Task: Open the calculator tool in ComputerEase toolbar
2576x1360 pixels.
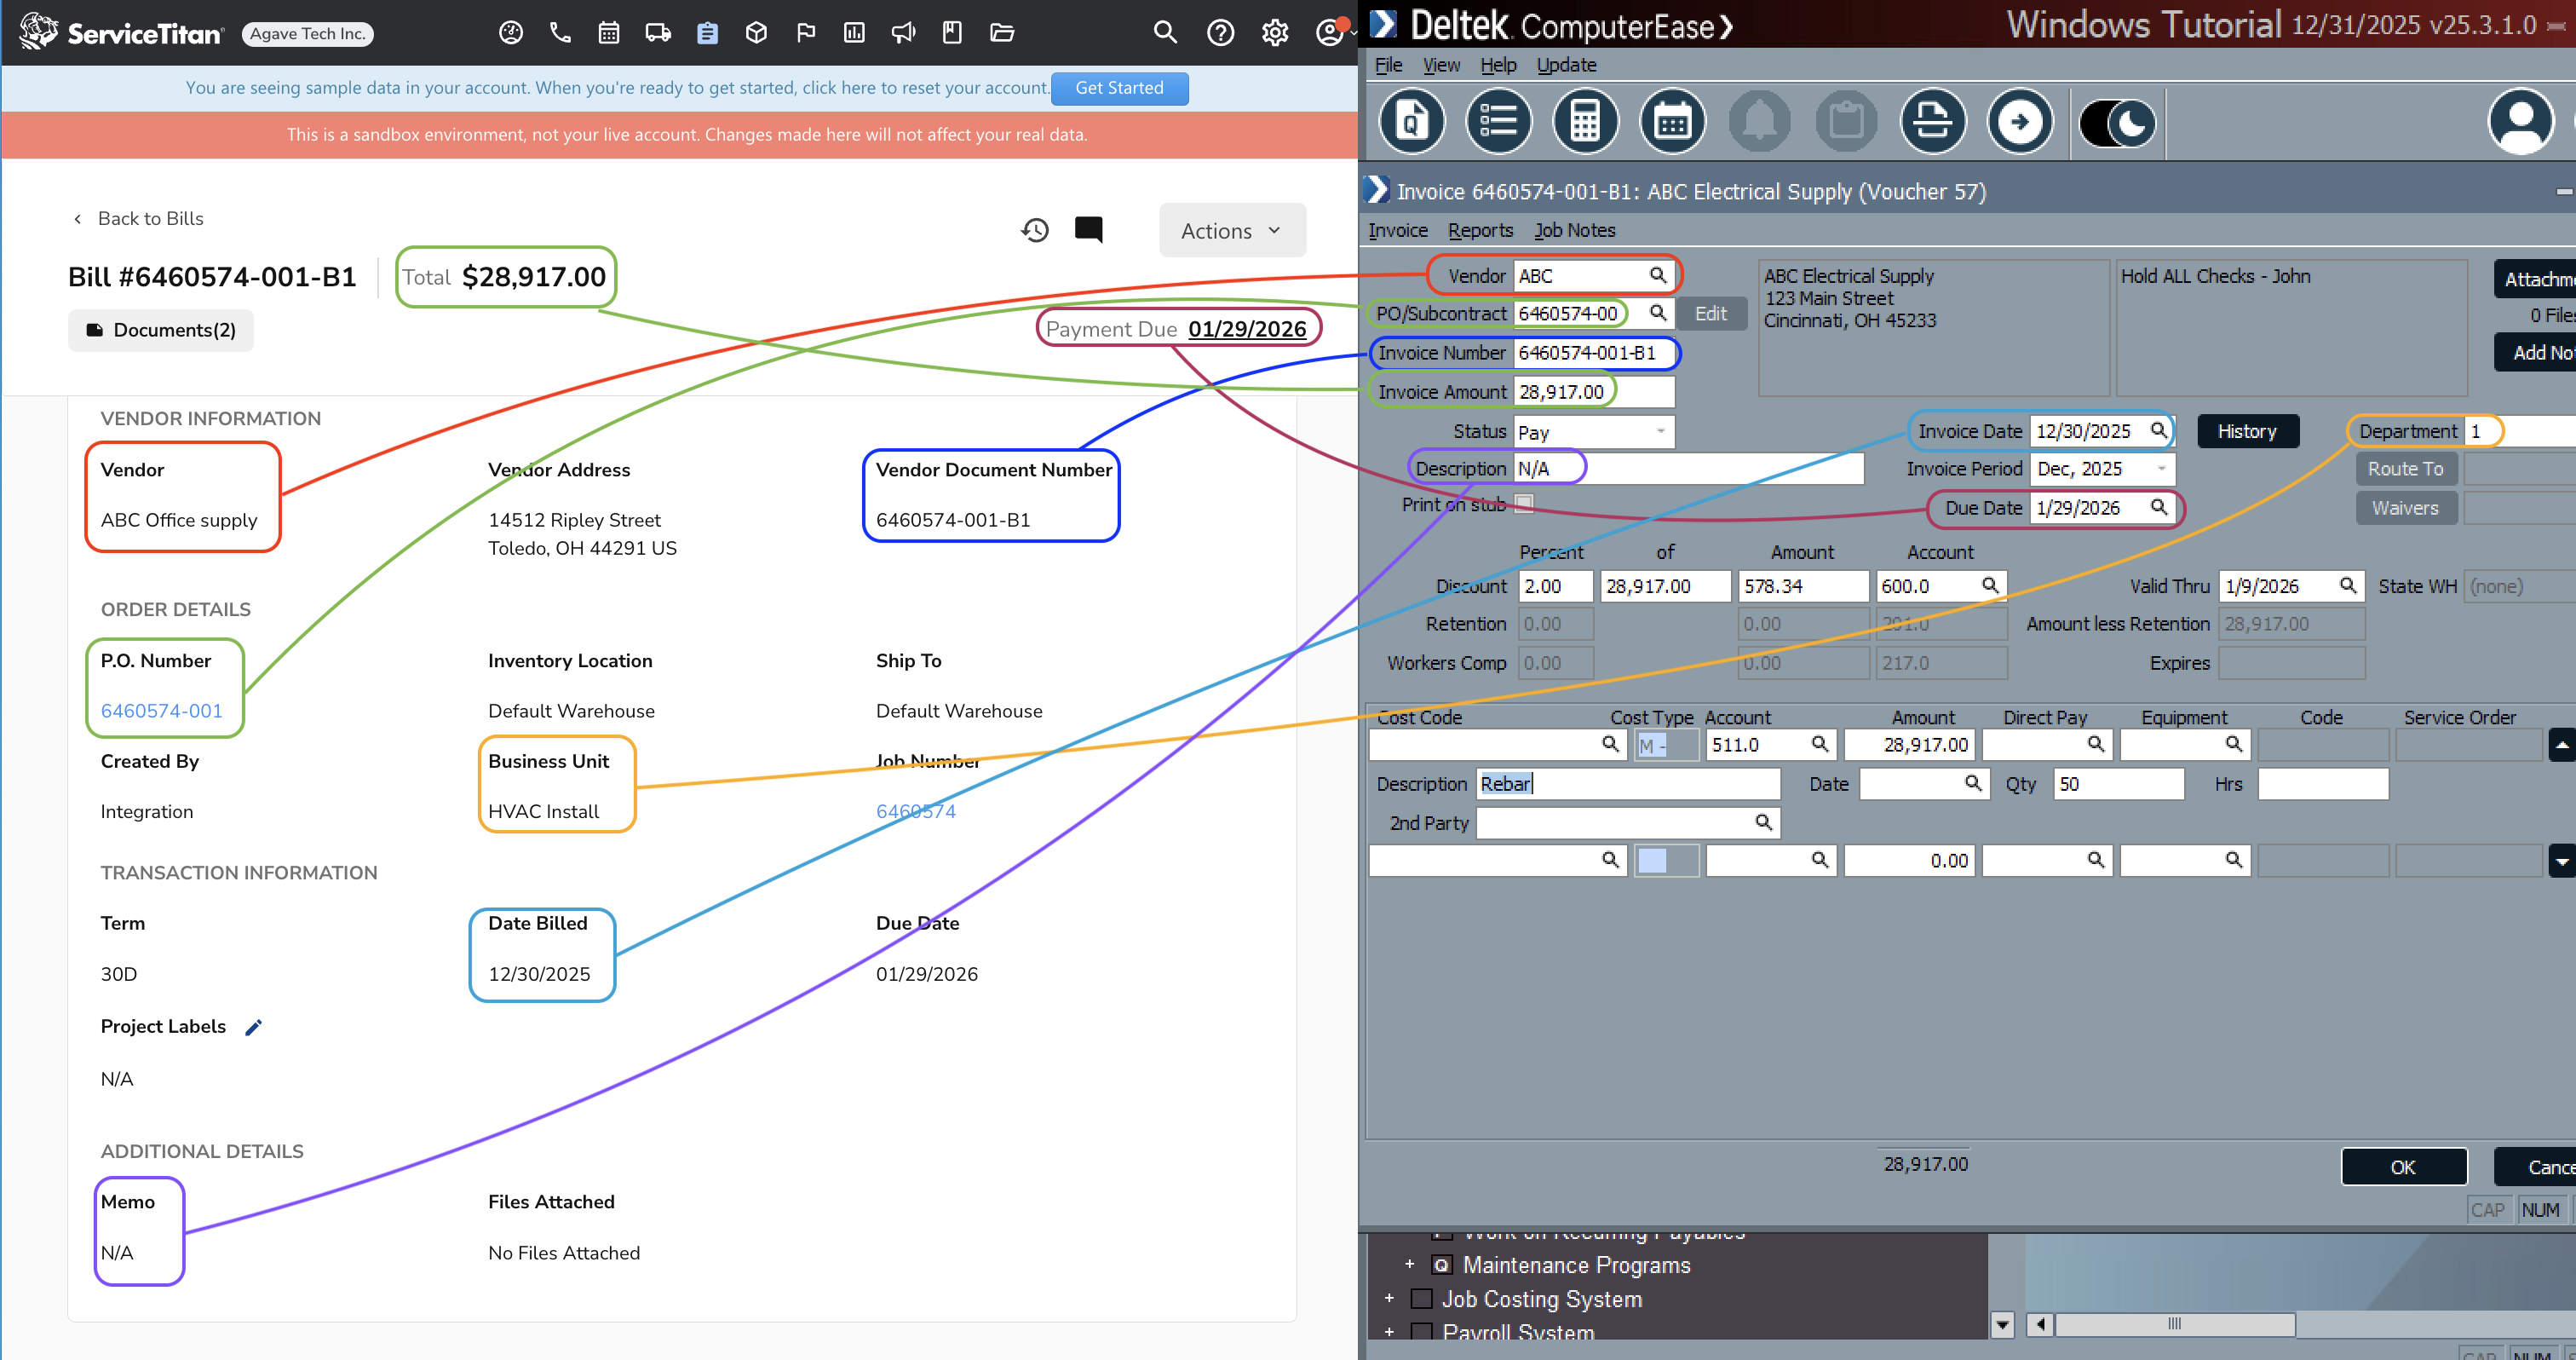Action: click(1585, 121)
